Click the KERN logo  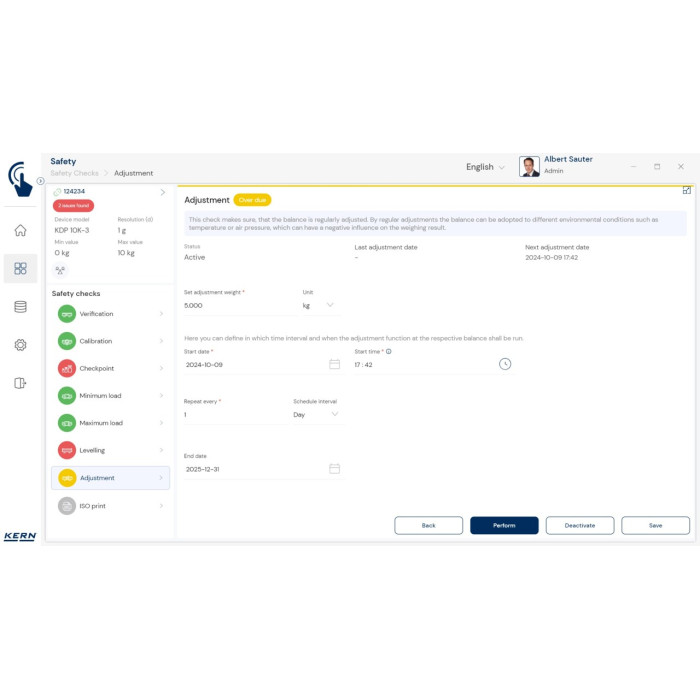click(x=20, y=536)
